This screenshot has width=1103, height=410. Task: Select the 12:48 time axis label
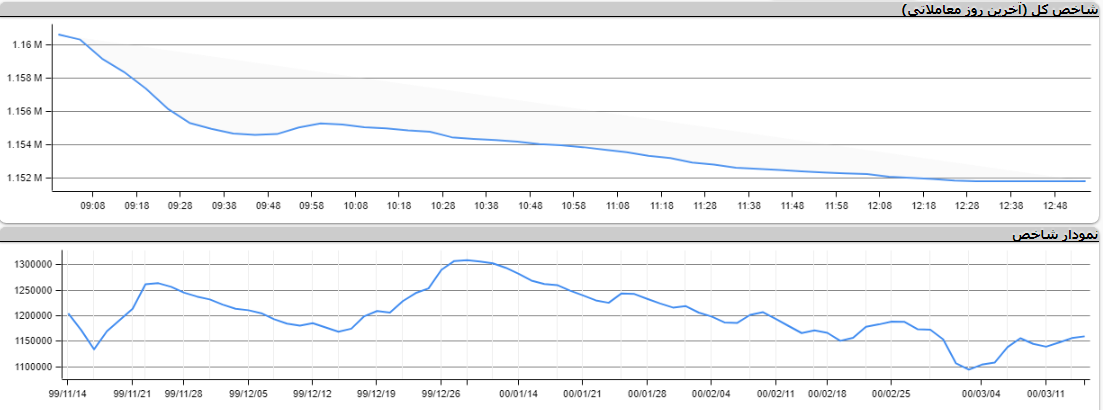[1055, 205]
